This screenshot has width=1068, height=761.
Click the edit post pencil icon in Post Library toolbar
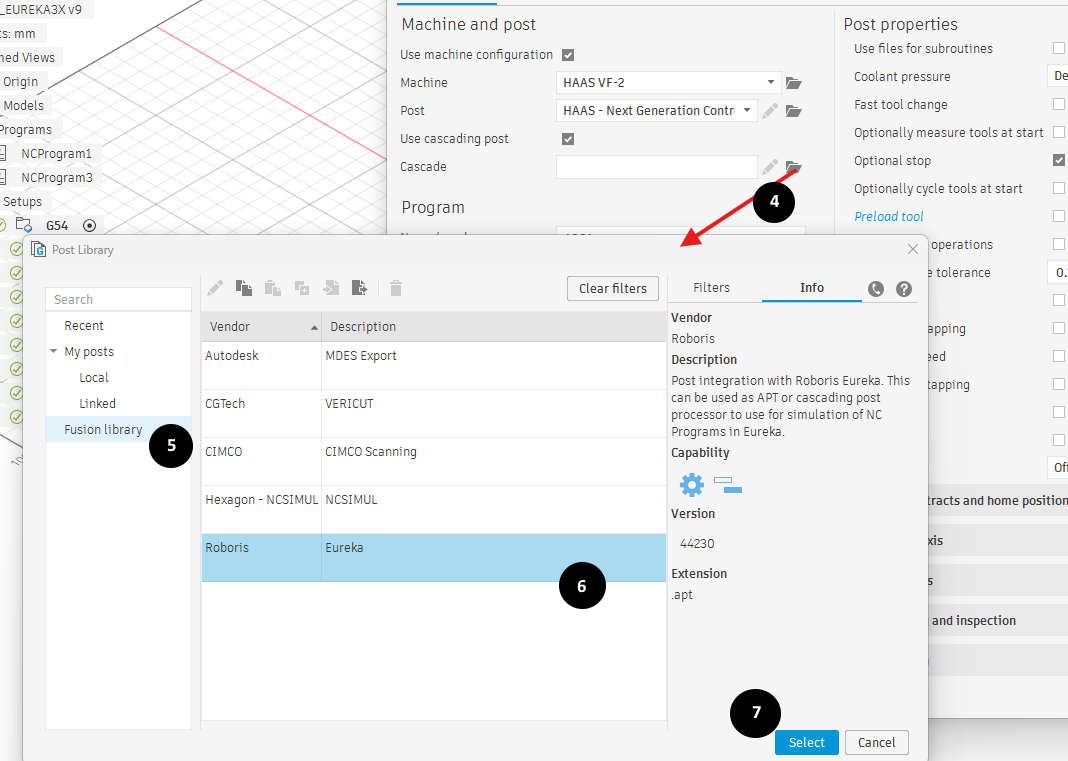pyautogui.click(x=215, y=288)
